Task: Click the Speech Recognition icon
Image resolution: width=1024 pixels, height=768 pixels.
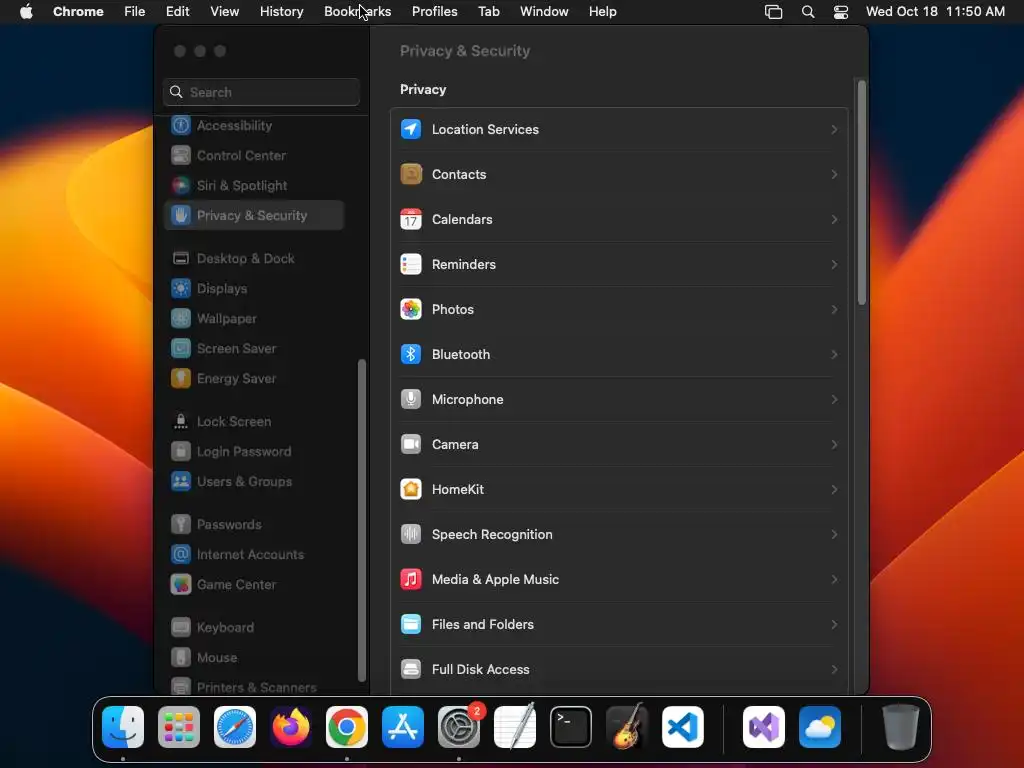Action: [x=411, y=534]
